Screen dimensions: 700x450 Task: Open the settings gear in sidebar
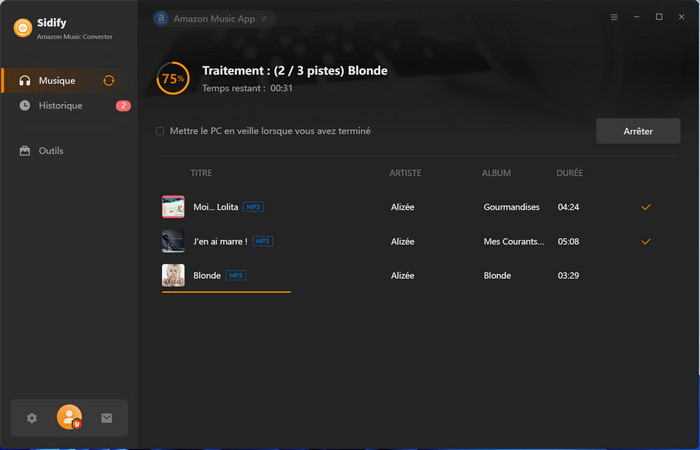pos(32,418)
